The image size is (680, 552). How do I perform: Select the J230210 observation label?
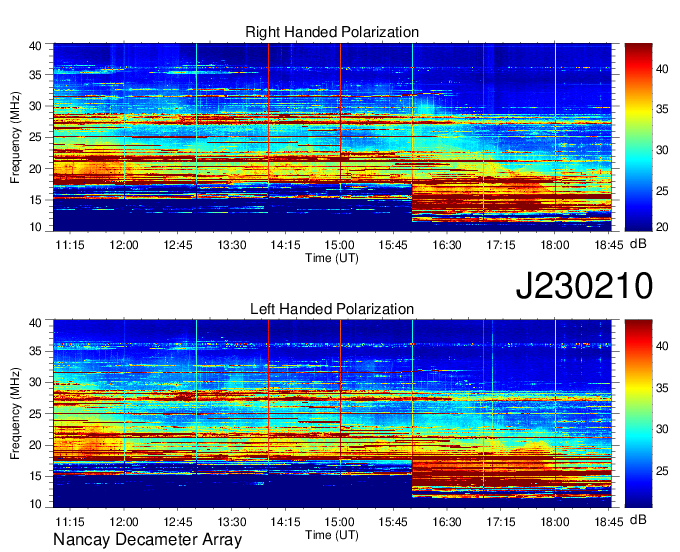(584, 286)
